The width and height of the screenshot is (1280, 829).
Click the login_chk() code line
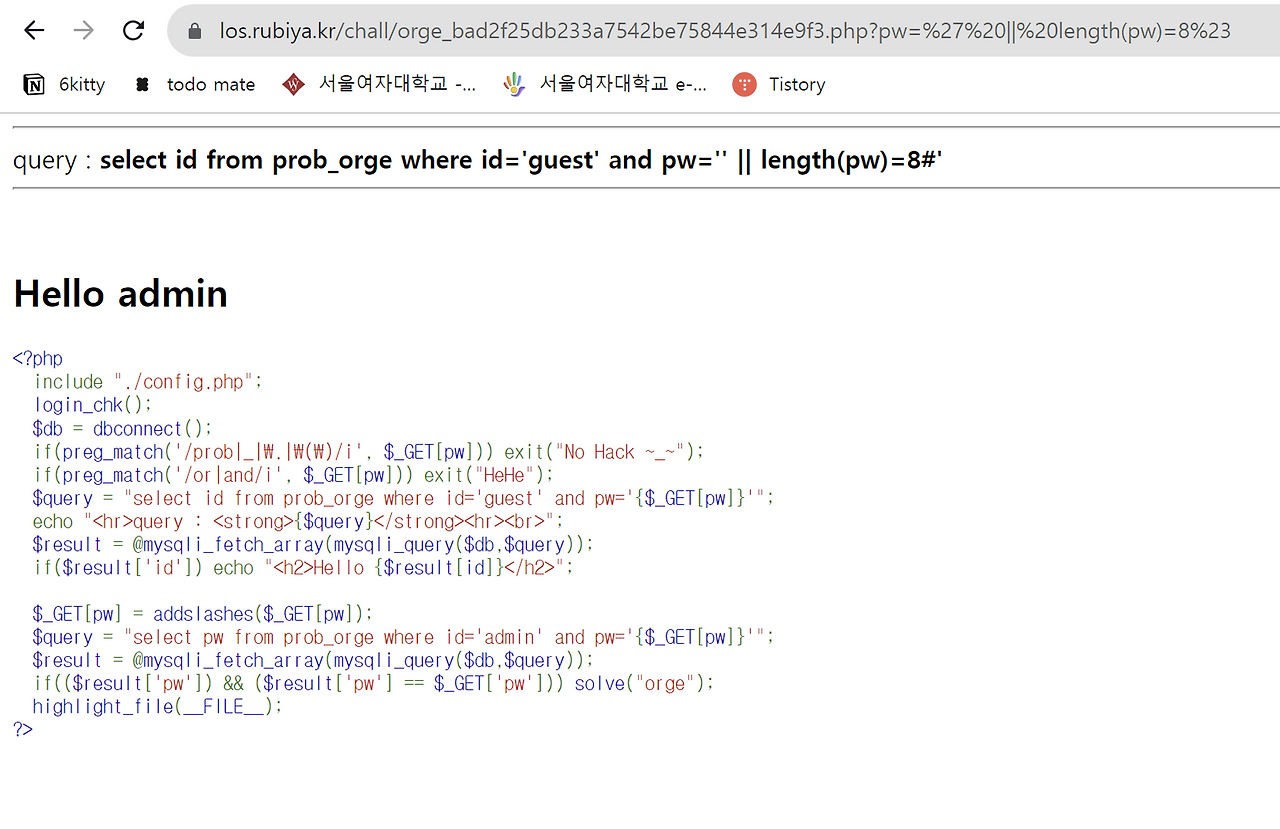click(93, 405)
